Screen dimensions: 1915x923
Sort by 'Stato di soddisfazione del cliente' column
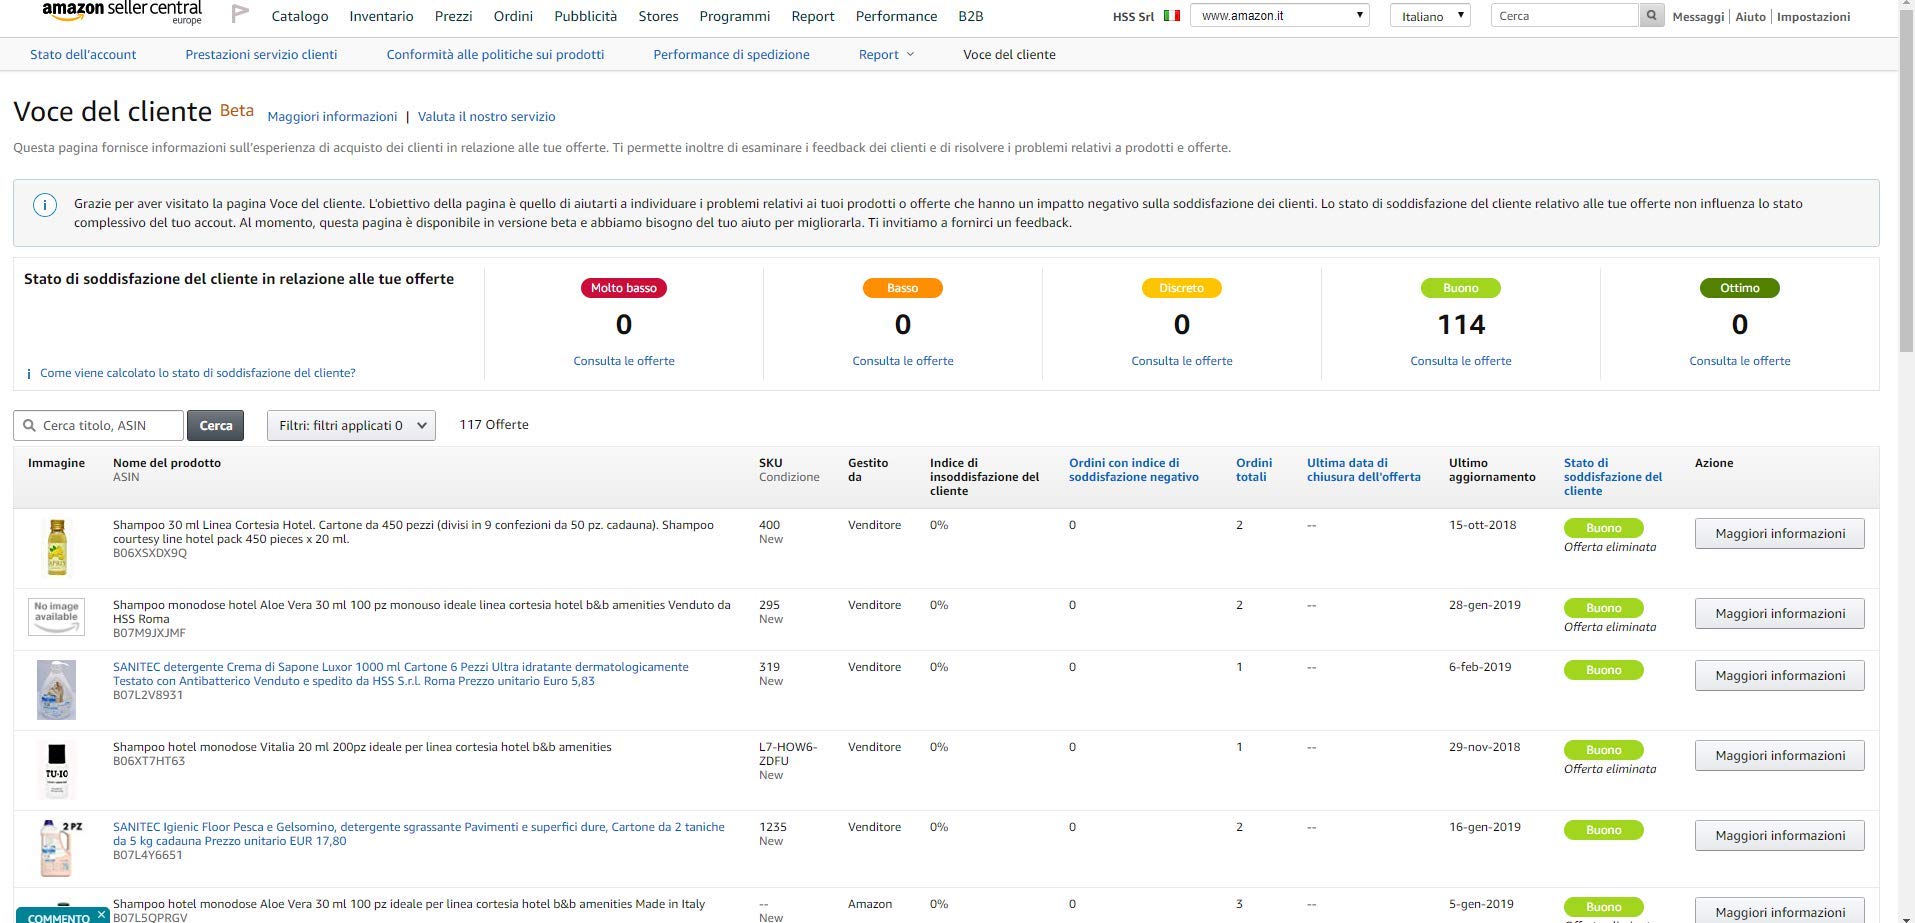pyautogui.click(x=1613, y=477)
